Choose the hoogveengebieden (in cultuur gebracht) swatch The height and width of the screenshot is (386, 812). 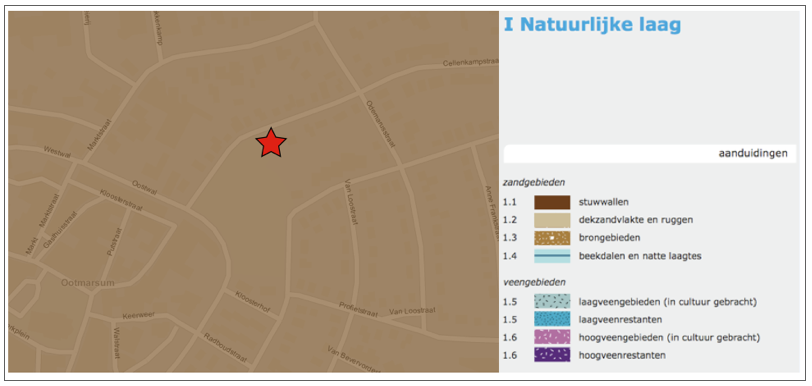pyautogui.click(x=552, y=337)
